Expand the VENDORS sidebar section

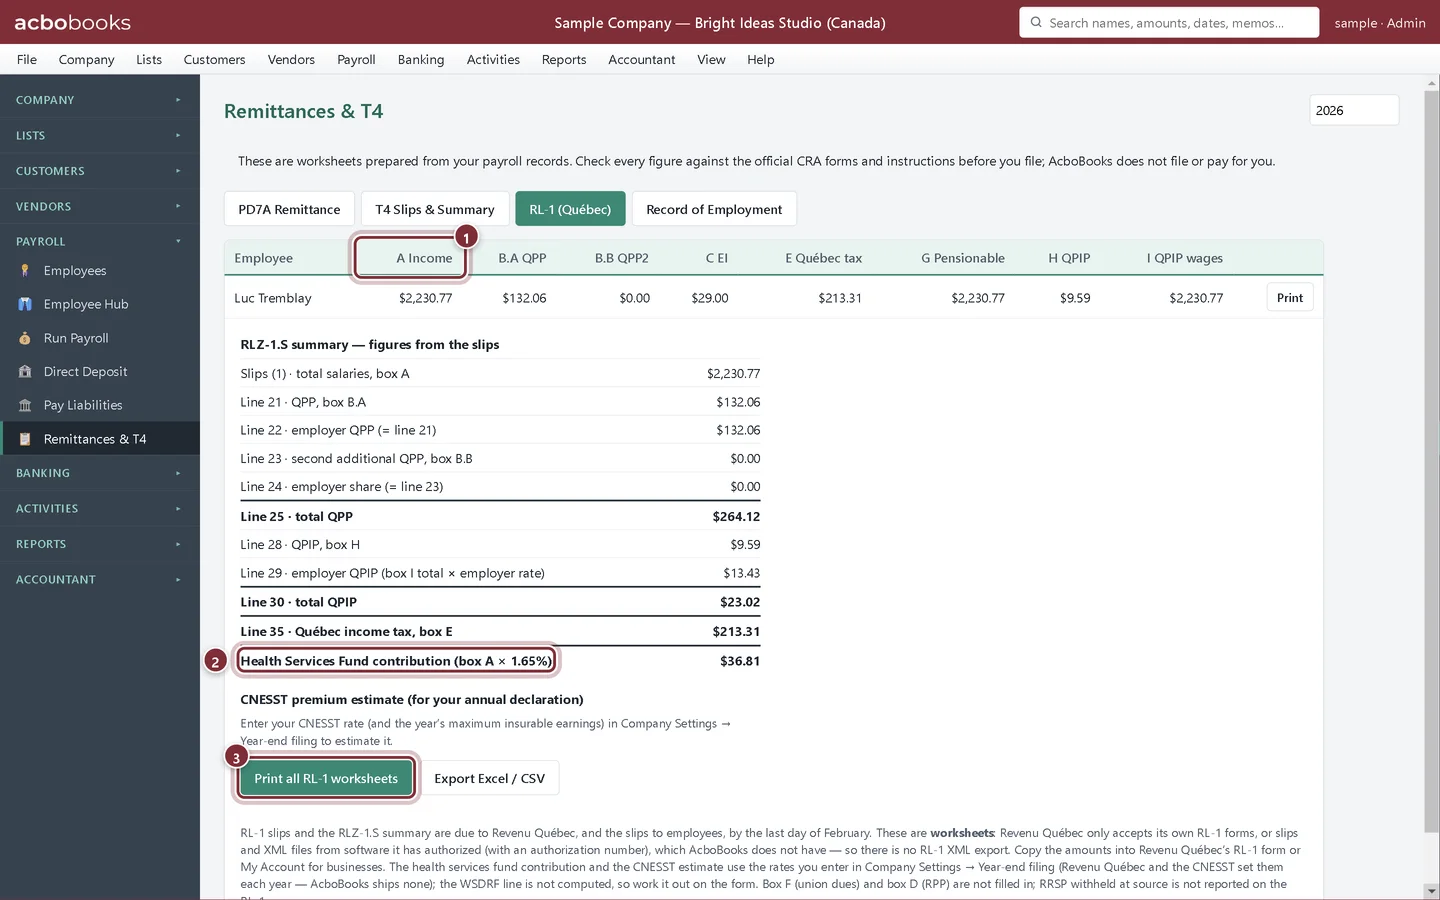(100, 206)
